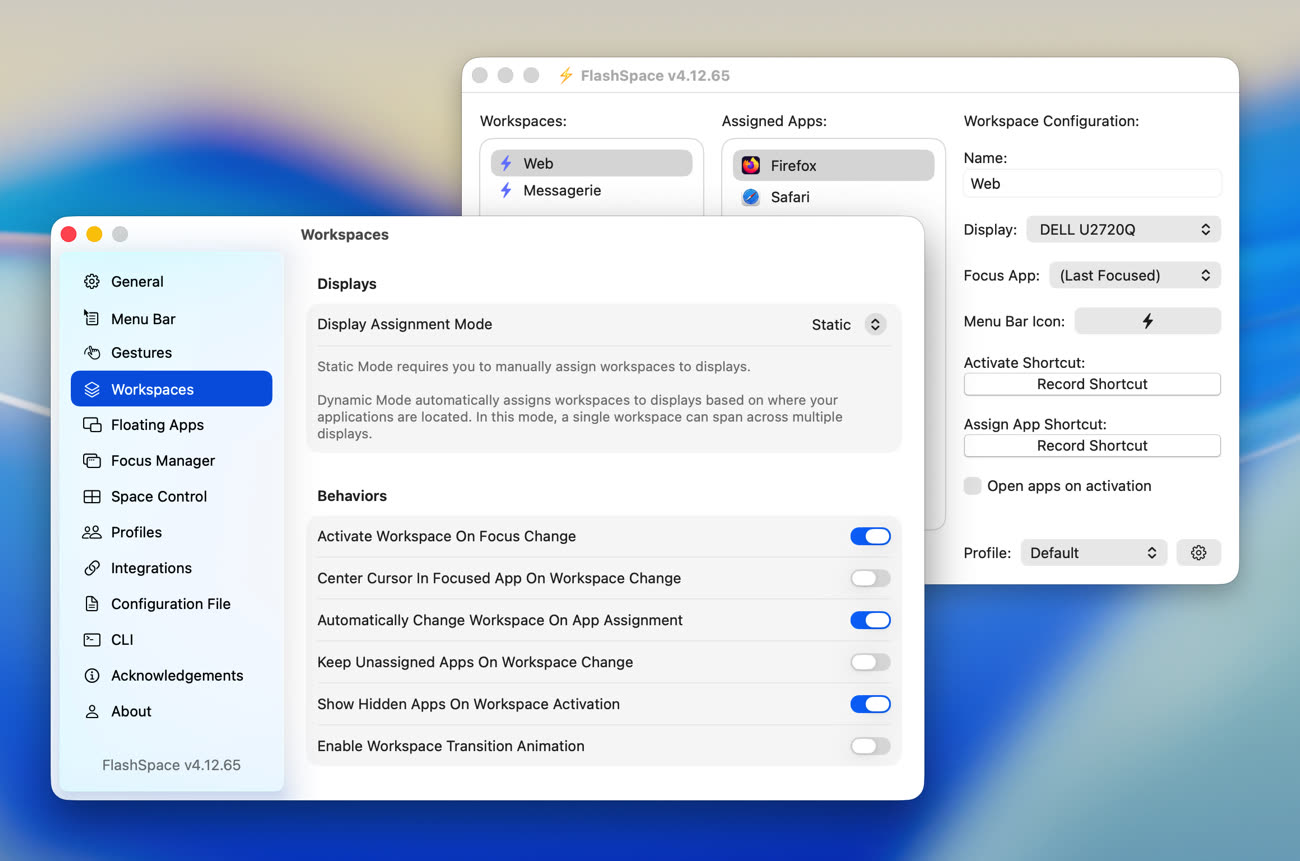Enable Workspace Transition Animation switch
The image size is (1300, 861).
coord(870,746)
